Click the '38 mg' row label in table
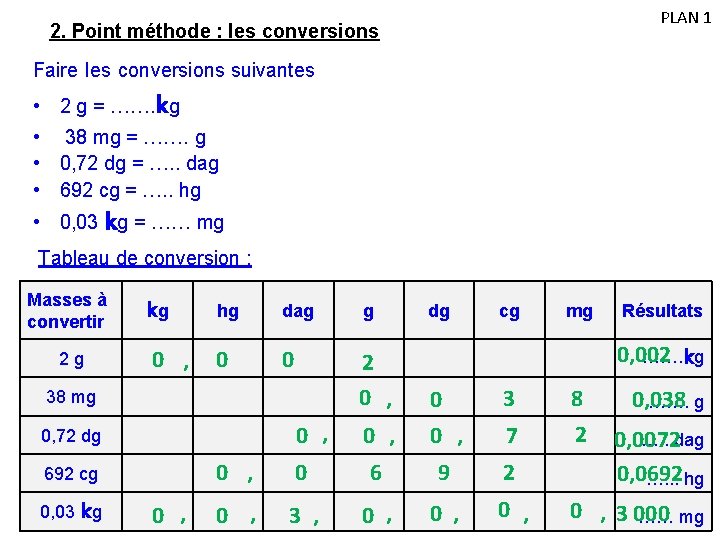 point(71,397)
